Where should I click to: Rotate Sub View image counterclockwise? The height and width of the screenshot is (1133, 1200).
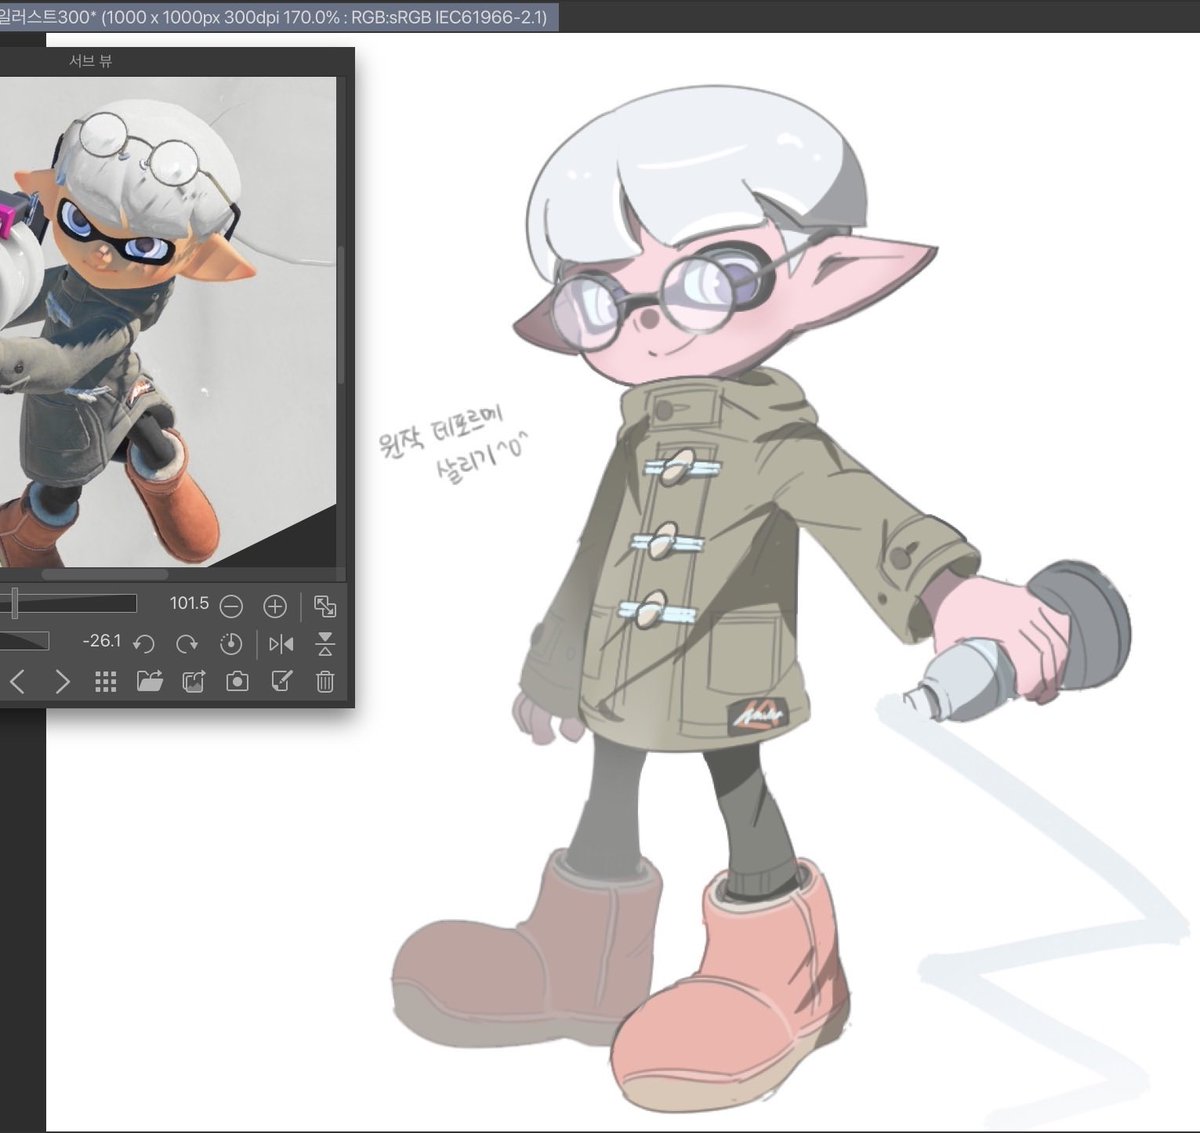pos(144,644)
